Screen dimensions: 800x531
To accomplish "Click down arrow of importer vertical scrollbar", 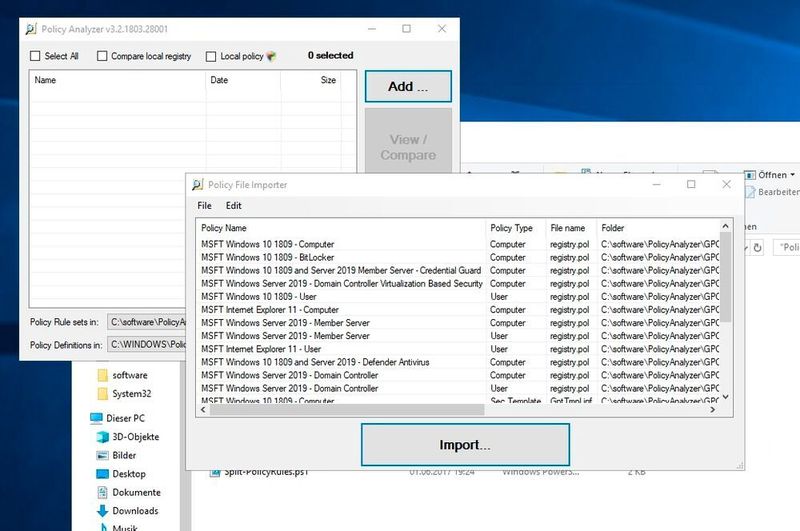I will (726, 397).
